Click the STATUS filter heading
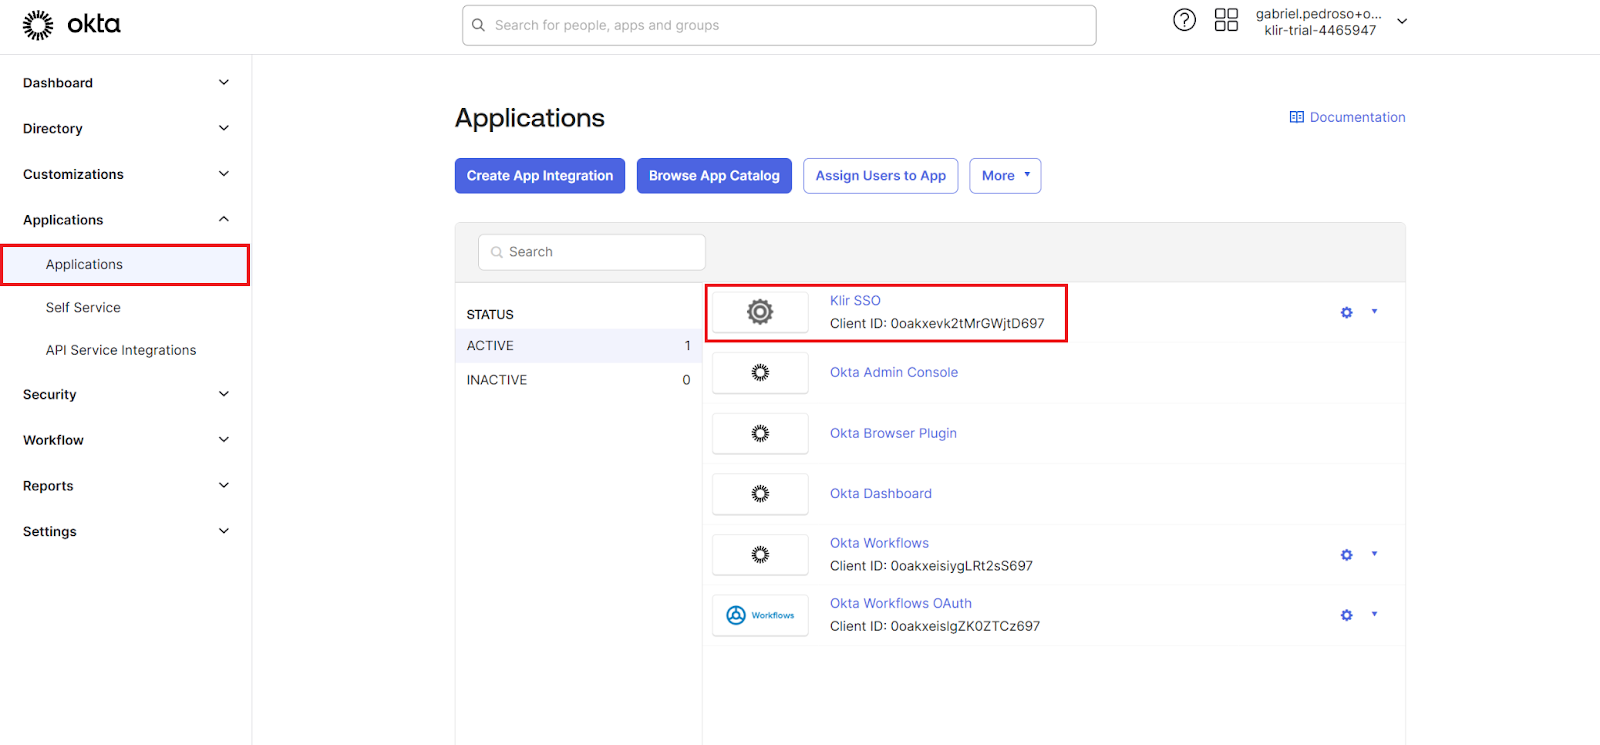 click(490, 315)
